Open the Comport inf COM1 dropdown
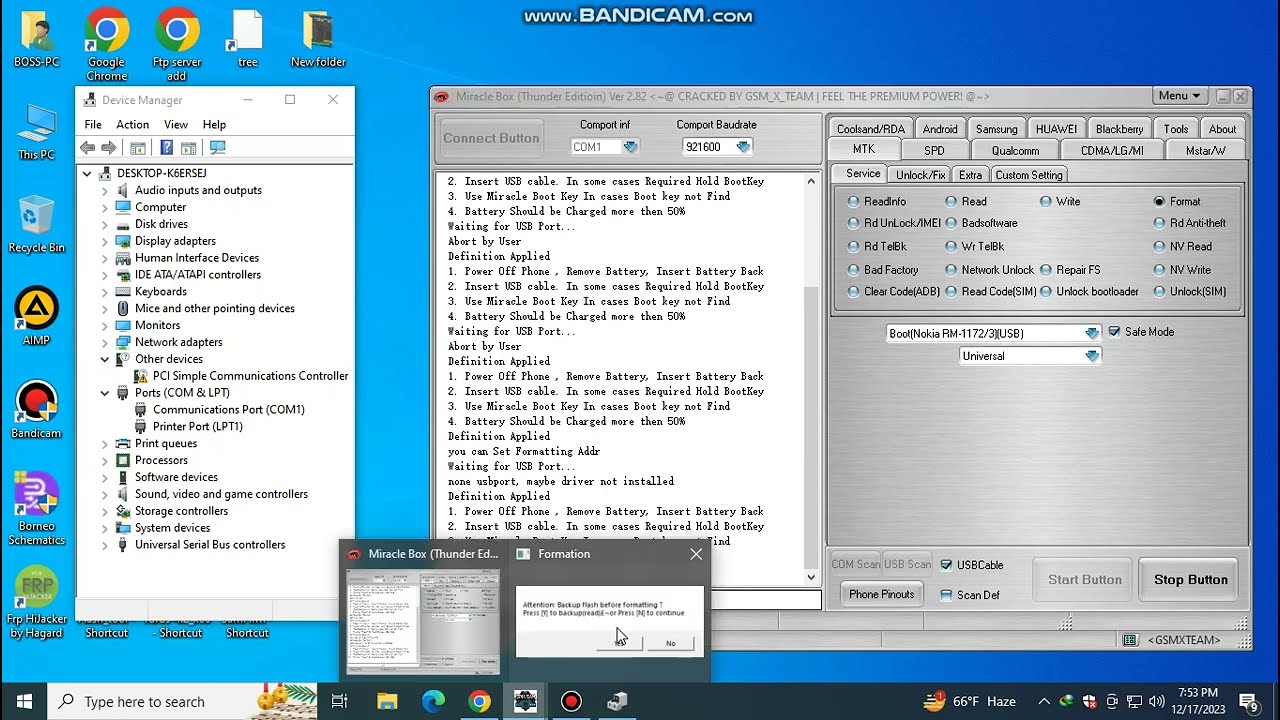The height and width of the screenshot is (720, 1280). point(630,147)
